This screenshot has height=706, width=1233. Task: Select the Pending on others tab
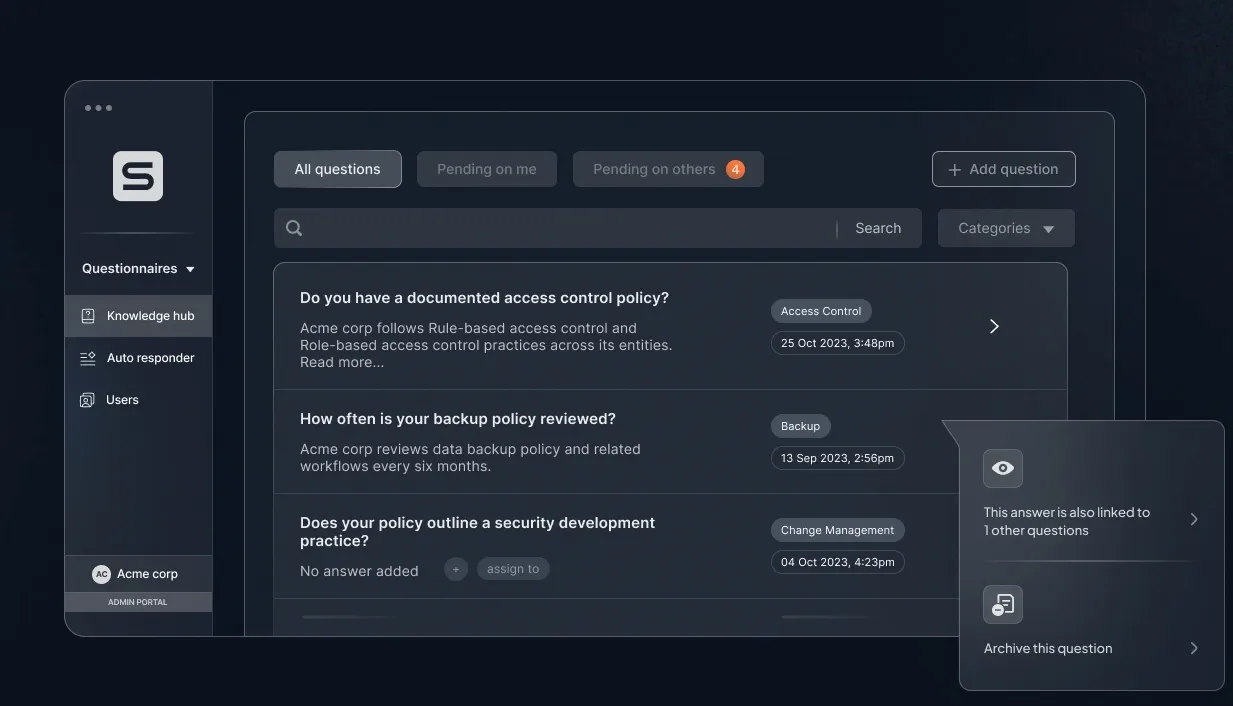[667, 169]
